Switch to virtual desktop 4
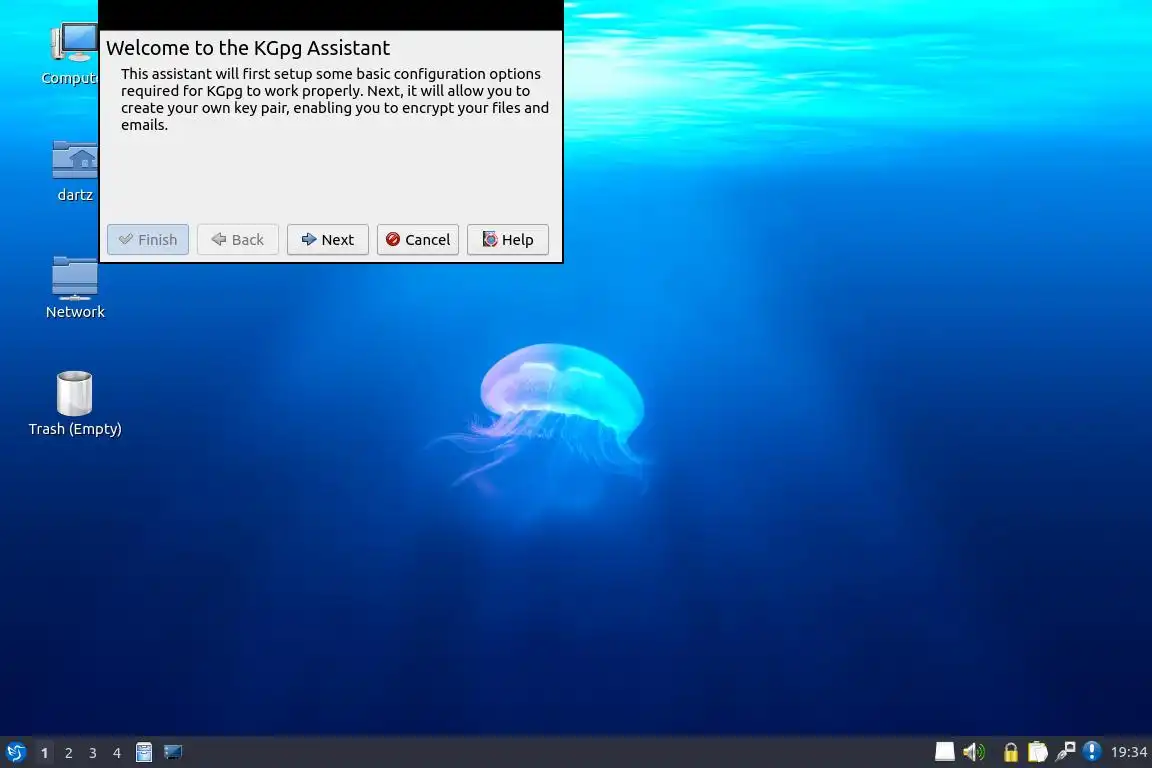Screen dimensions: 1152x768 click(x=117, y=753)
